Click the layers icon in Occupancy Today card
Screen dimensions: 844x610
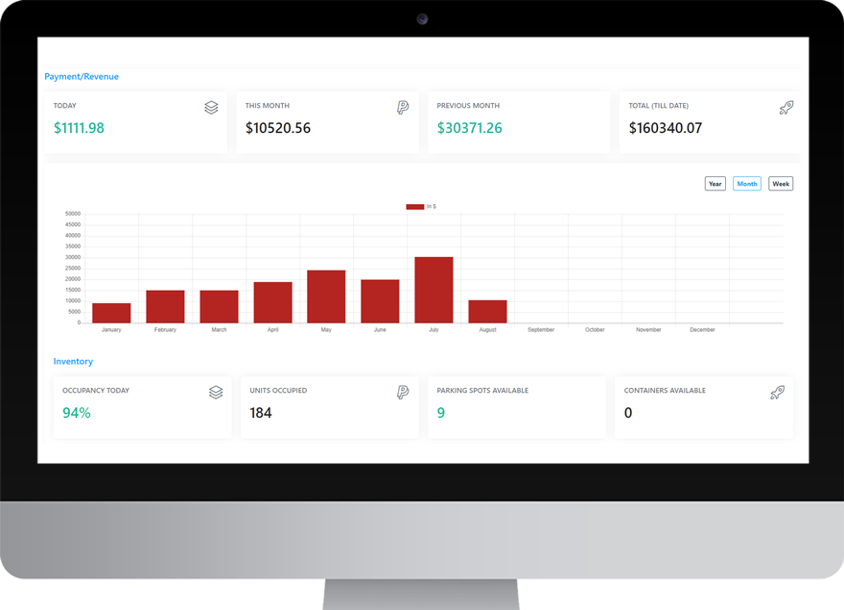pos(215,393)
